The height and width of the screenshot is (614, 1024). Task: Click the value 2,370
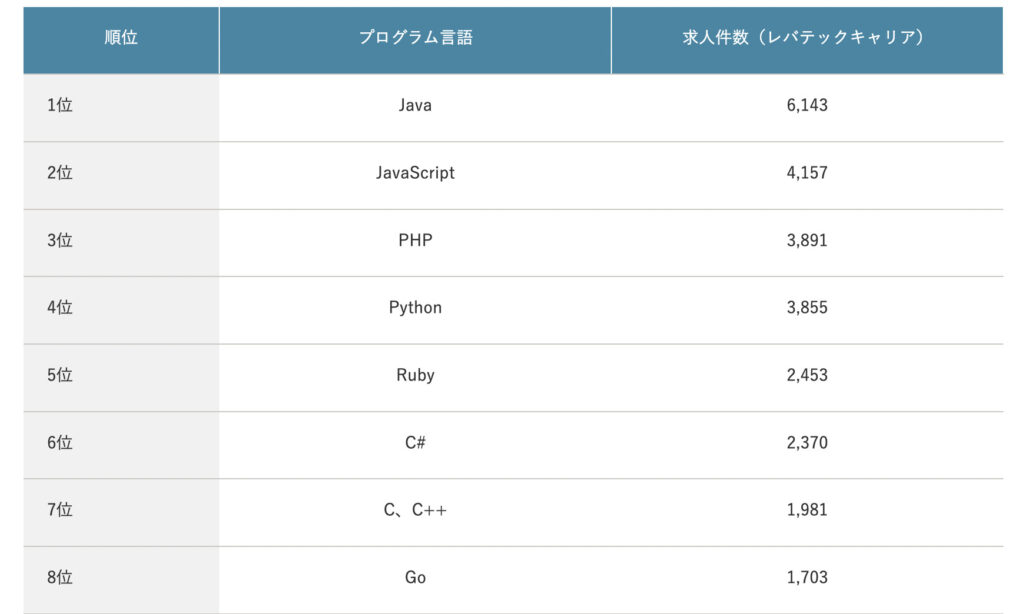tap(807, 443)
